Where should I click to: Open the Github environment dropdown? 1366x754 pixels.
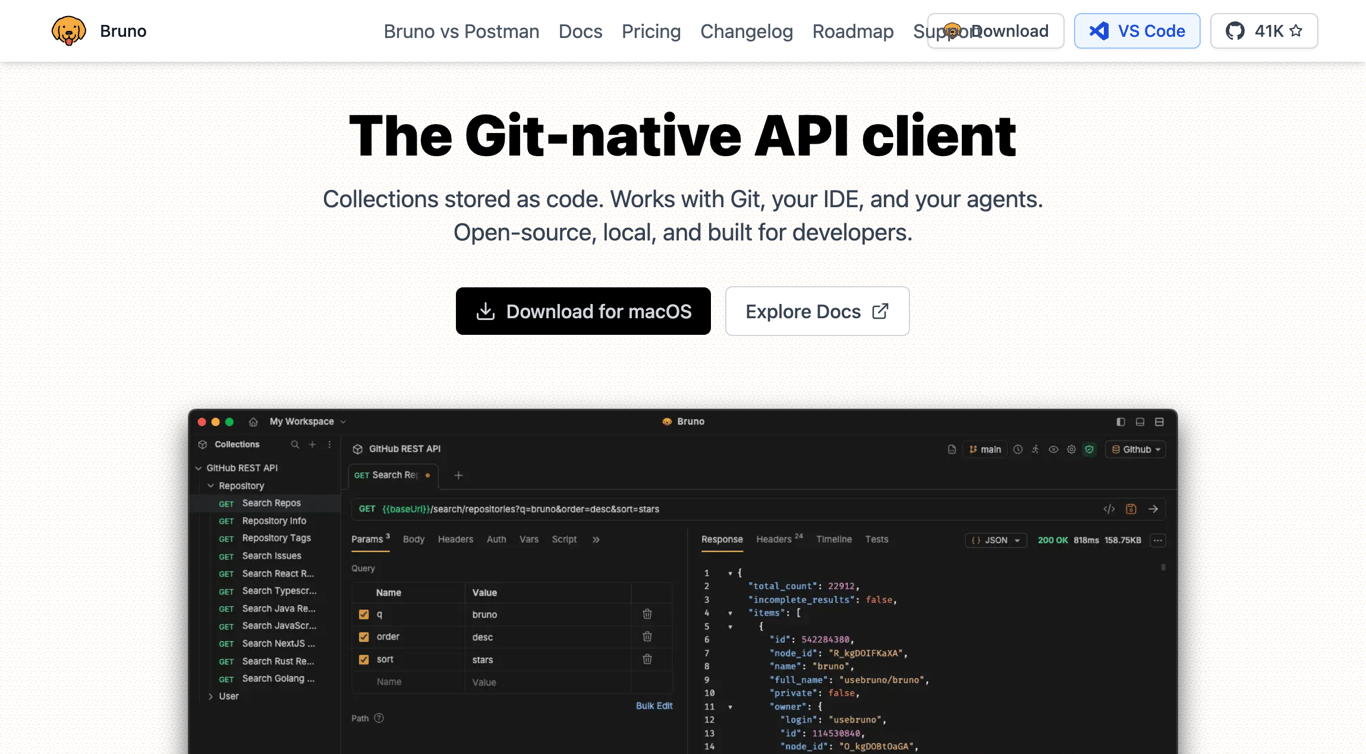tap(1135, 449)
